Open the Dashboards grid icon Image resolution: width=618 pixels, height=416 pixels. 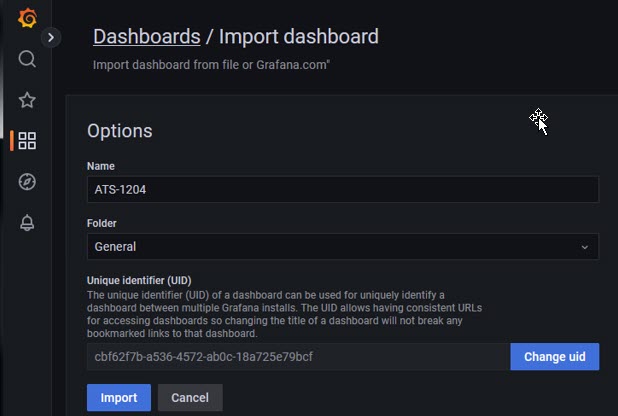tap(27, 141)
